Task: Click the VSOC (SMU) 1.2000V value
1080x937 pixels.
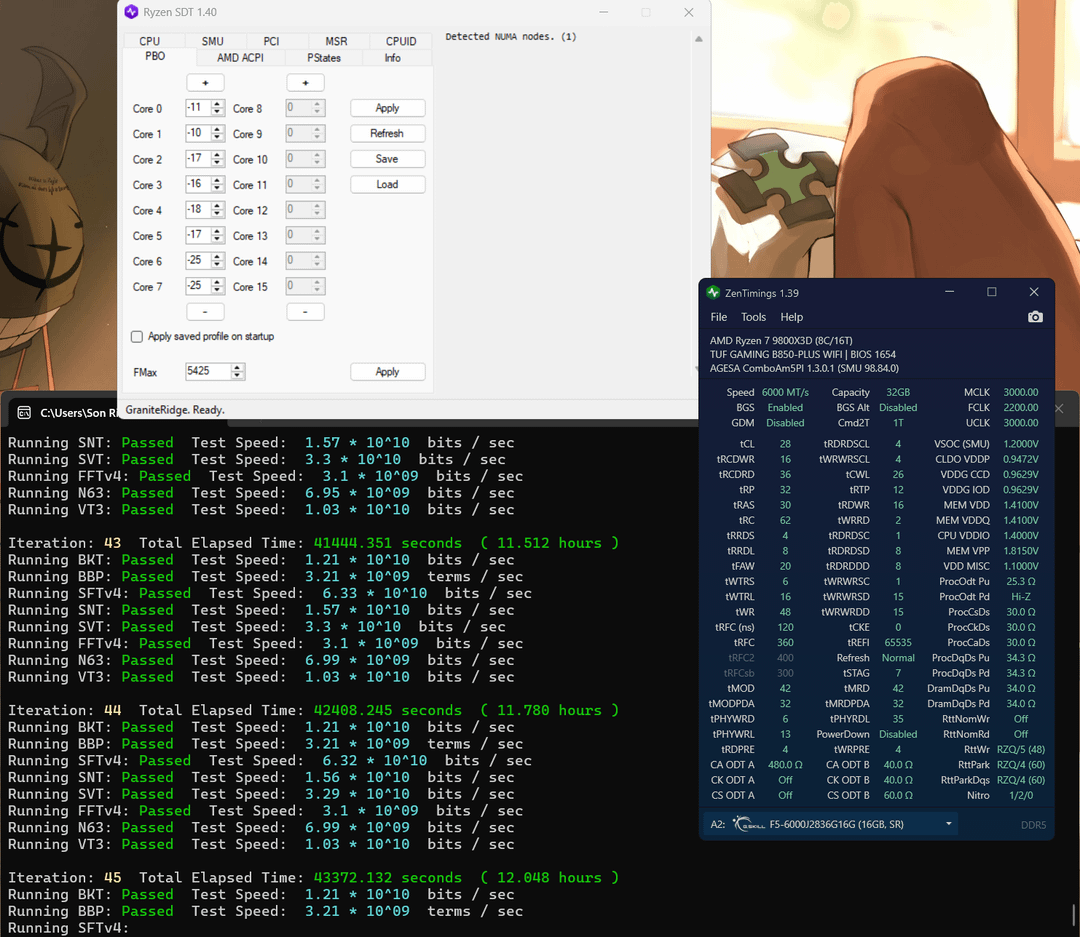Action: [1021, 444]
